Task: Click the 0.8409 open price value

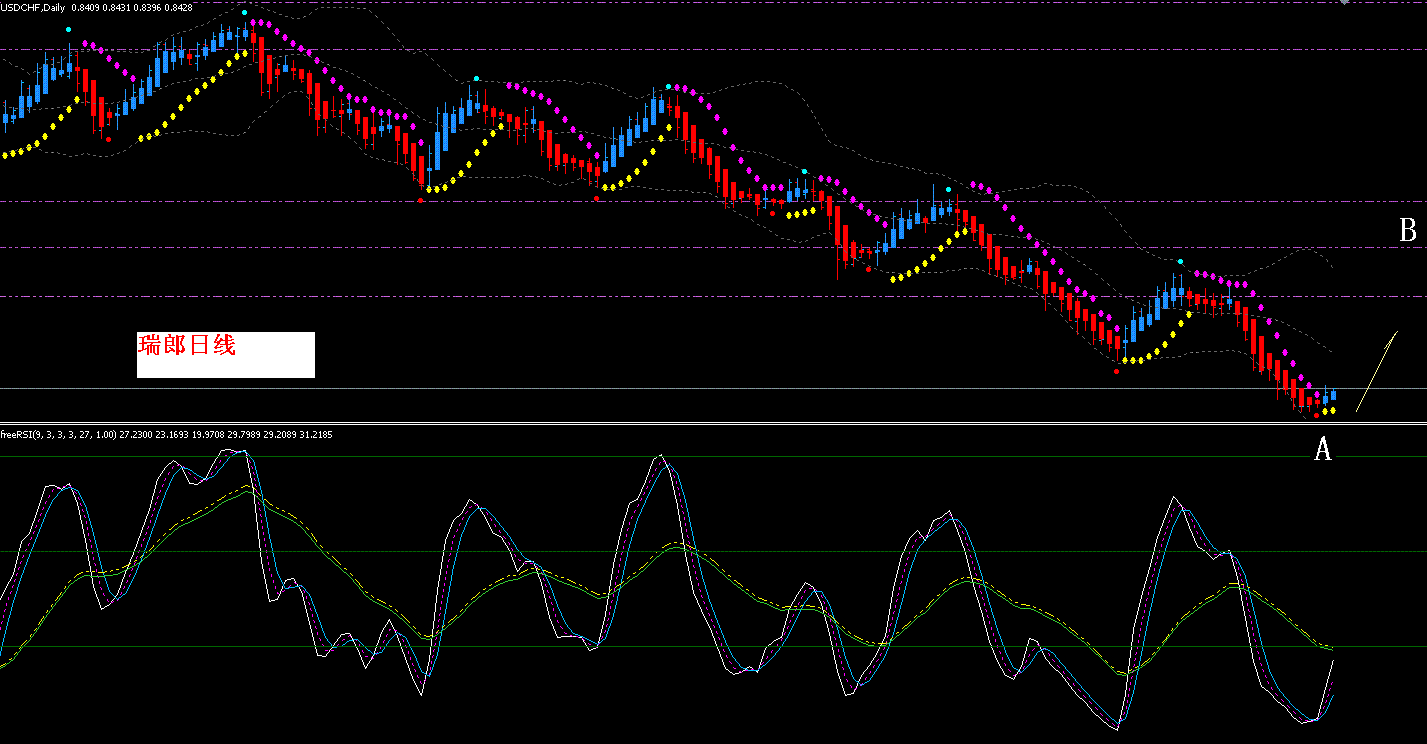Action: point(85,9)
